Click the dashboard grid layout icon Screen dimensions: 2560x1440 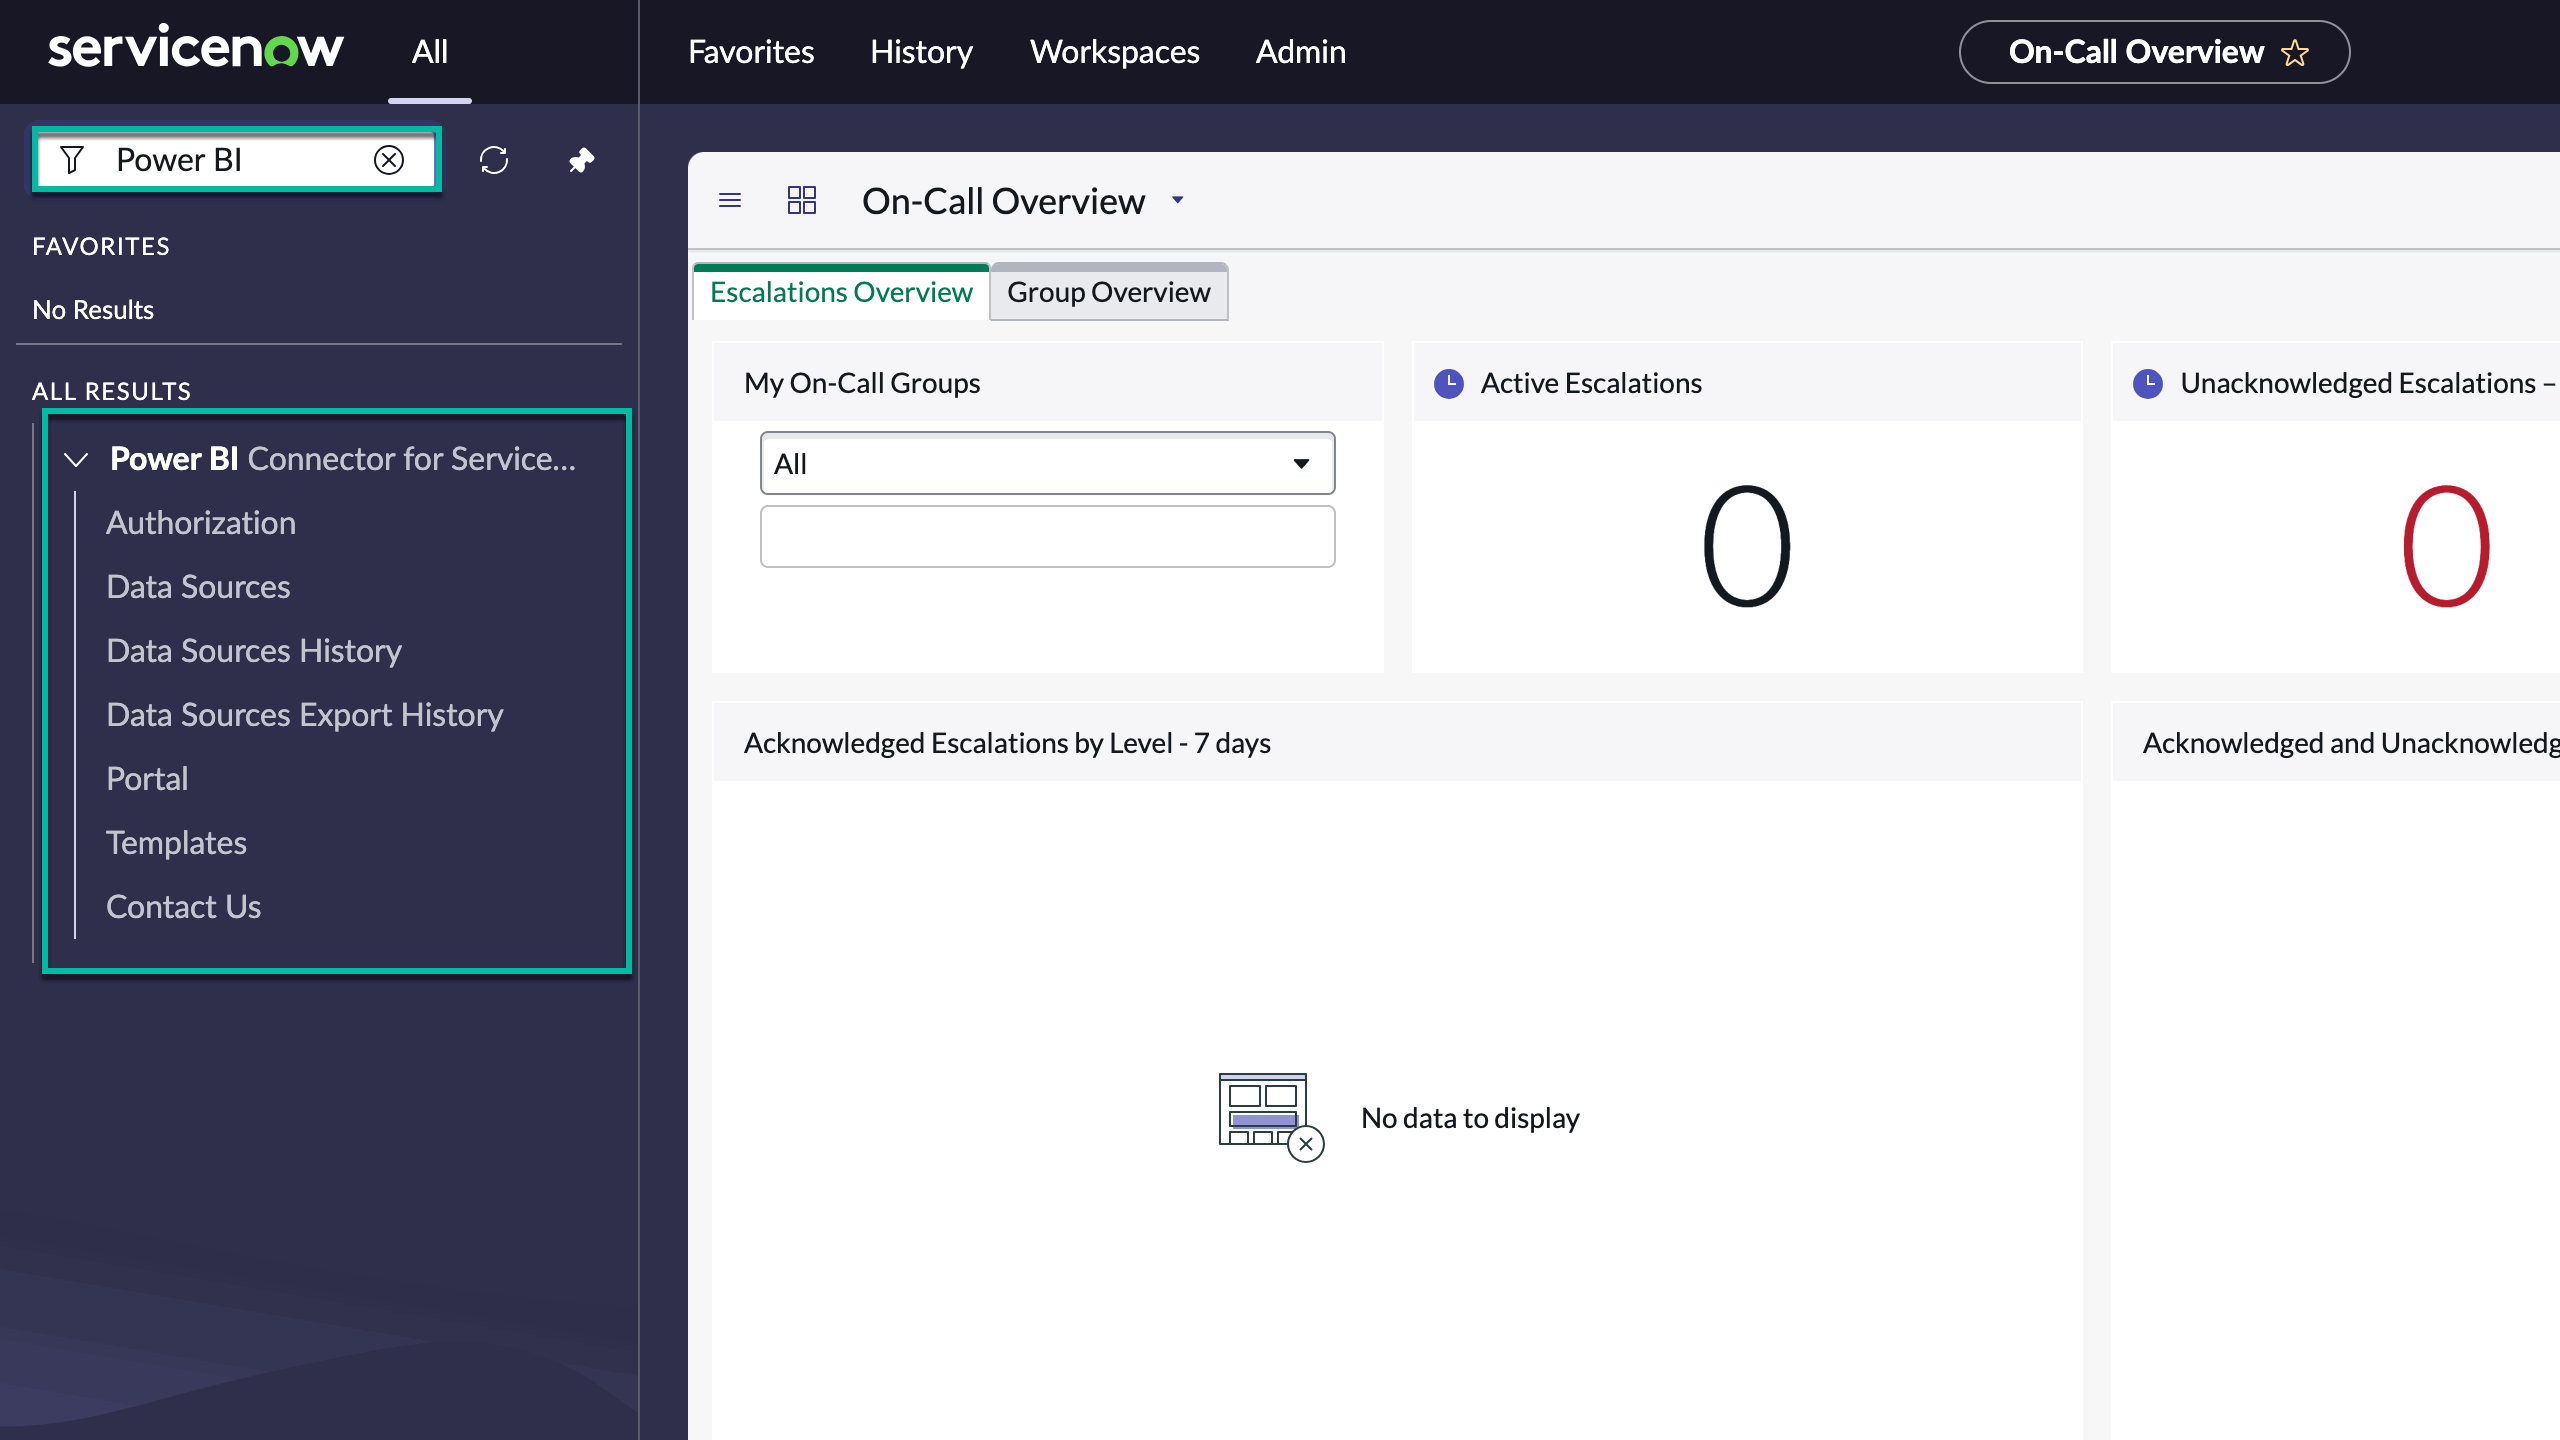click(801, 200)
